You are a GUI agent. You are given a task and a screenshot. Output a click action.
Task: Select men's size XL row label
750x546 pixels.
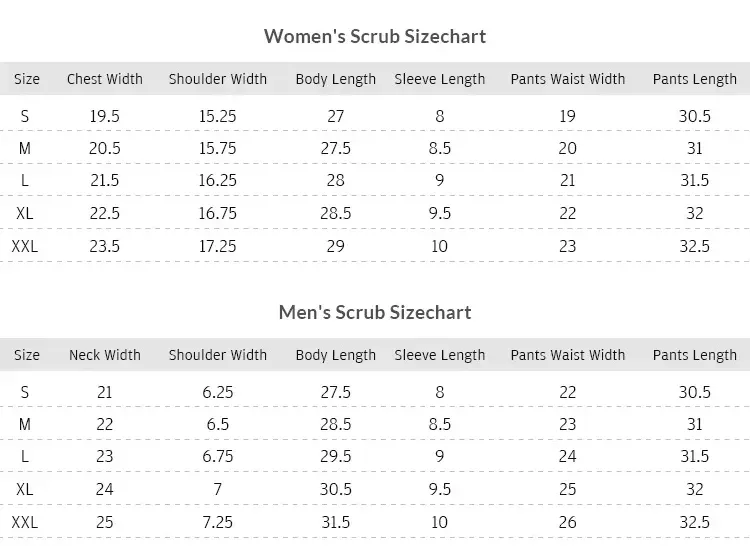(25, 489)
